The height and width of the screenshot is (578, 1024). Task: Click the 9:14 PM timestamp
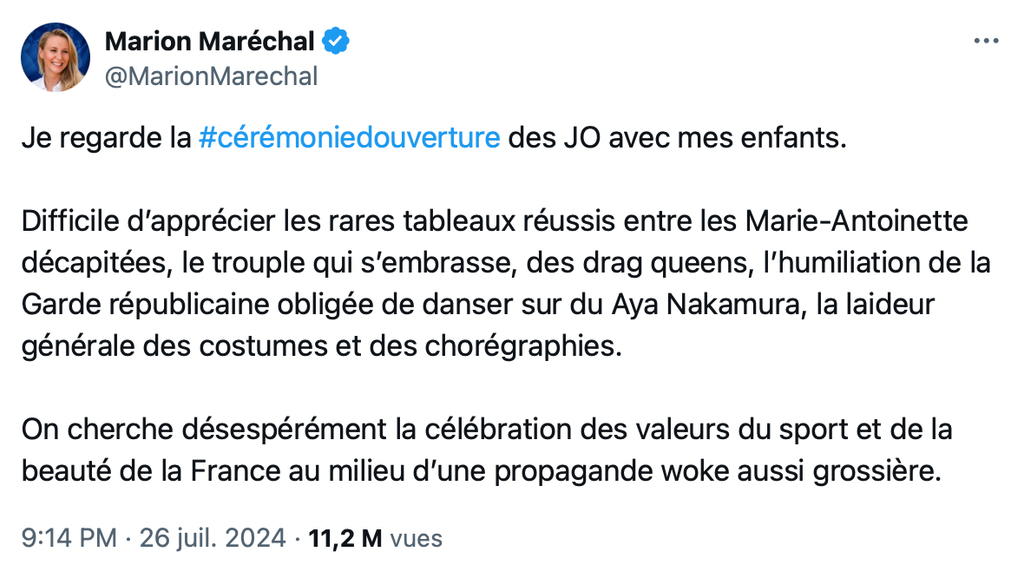point(69,539)
